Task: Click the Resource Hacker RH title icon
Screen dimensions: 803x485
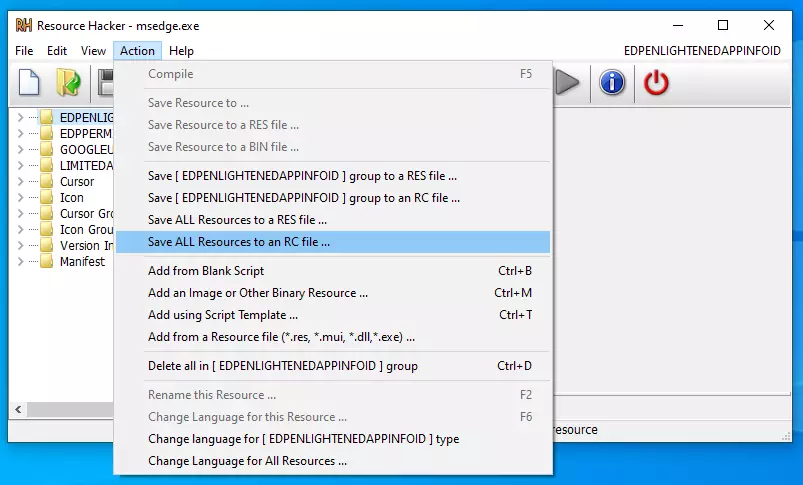Action: pyautogui.click(x=24, y=25)
